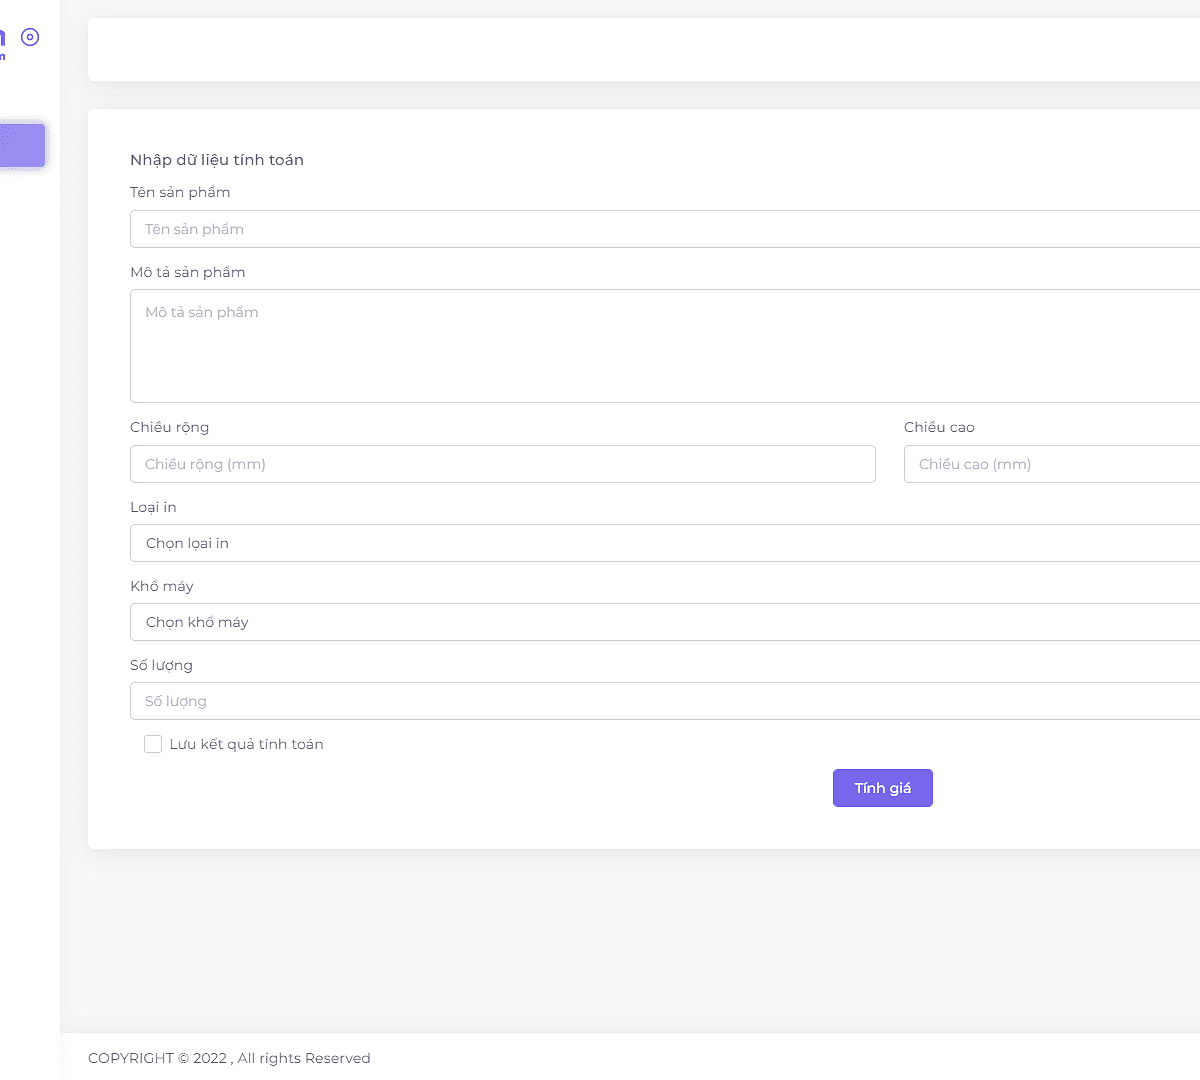Toggle the sidebar pin circle icon
This screenshot has height=1080, width=1200.
pyautogui.click(x=30, y=37)
